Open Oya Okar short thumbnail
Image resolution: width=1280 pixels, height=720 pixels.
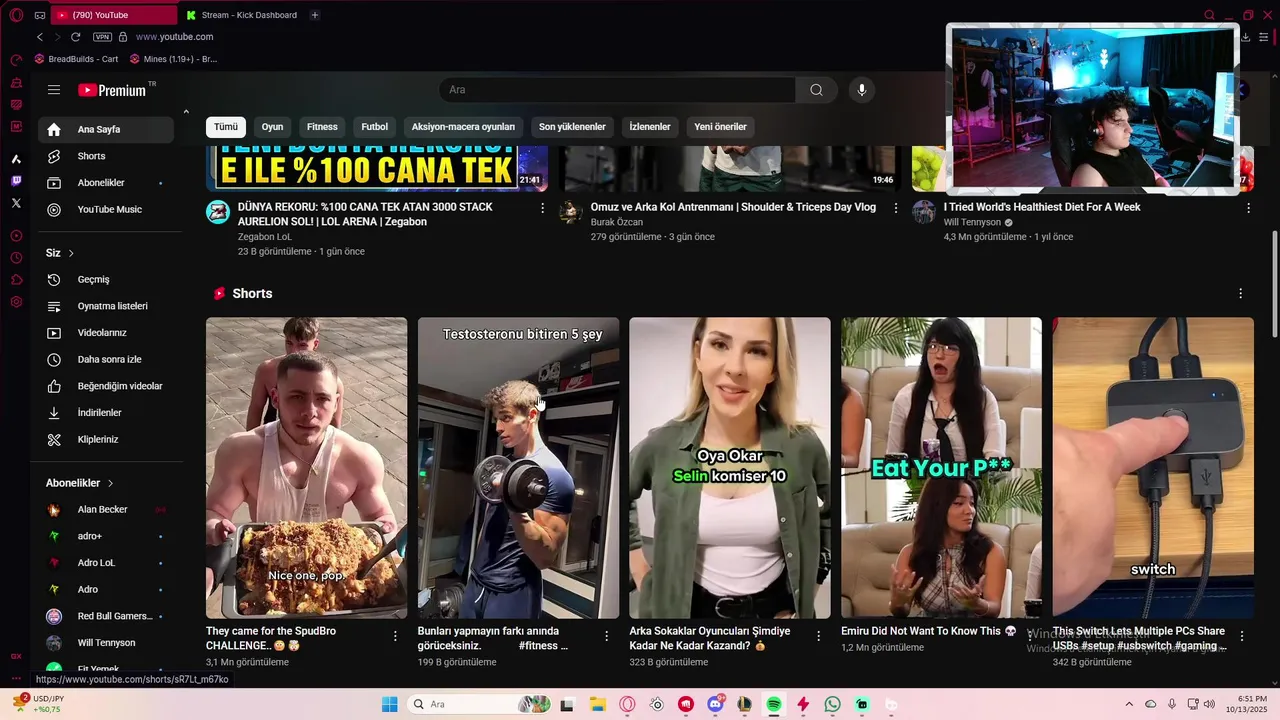(x=730, y=468)
